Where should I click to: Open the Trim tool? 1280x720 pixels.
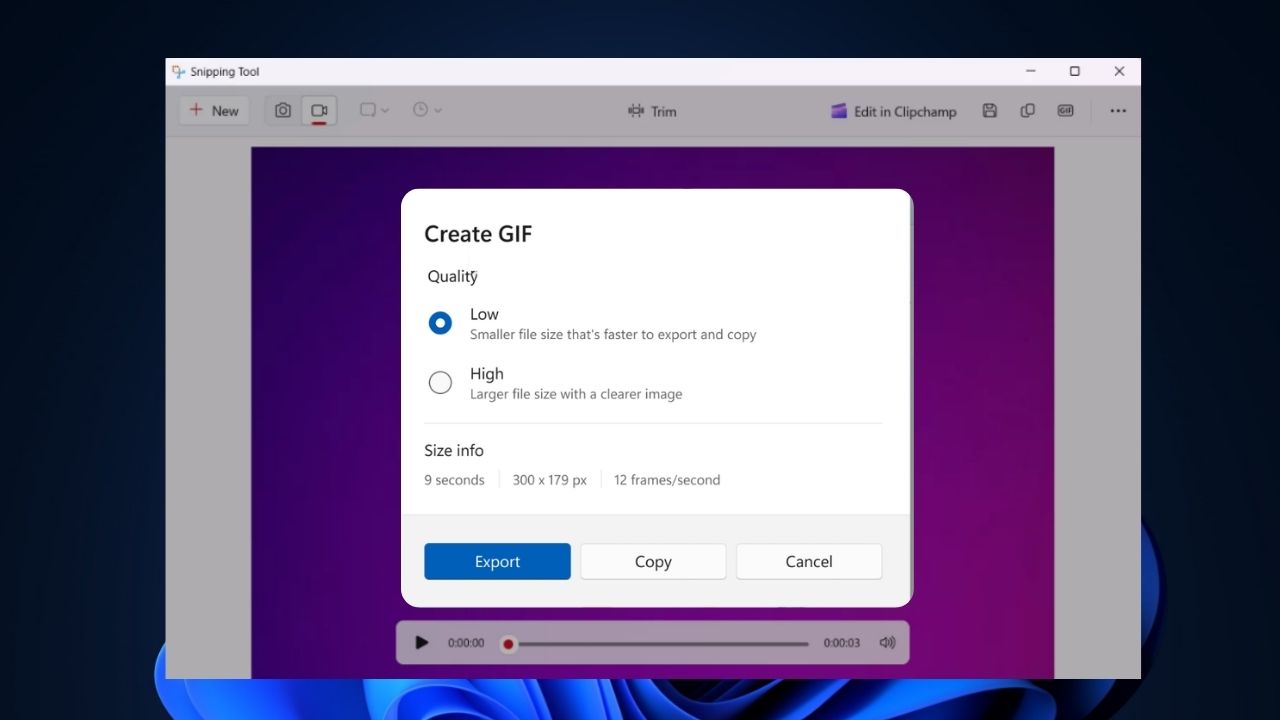point(652,111)
